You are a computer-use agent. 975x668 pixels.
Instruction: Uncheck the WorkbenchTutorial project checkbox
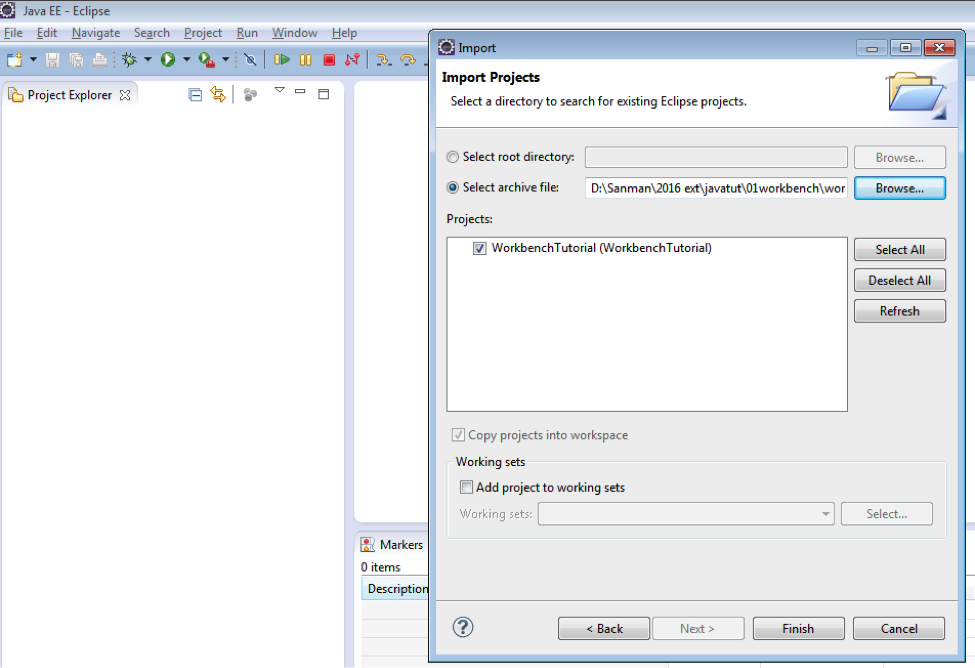click(x=479, y=248)
